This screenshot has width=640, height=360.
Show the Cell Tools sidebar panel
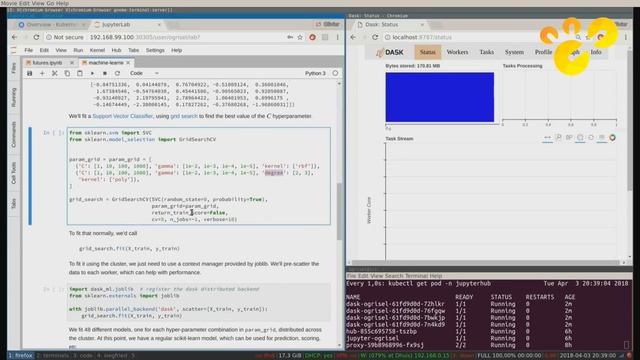pyautogui.click(x=13, y=173)
